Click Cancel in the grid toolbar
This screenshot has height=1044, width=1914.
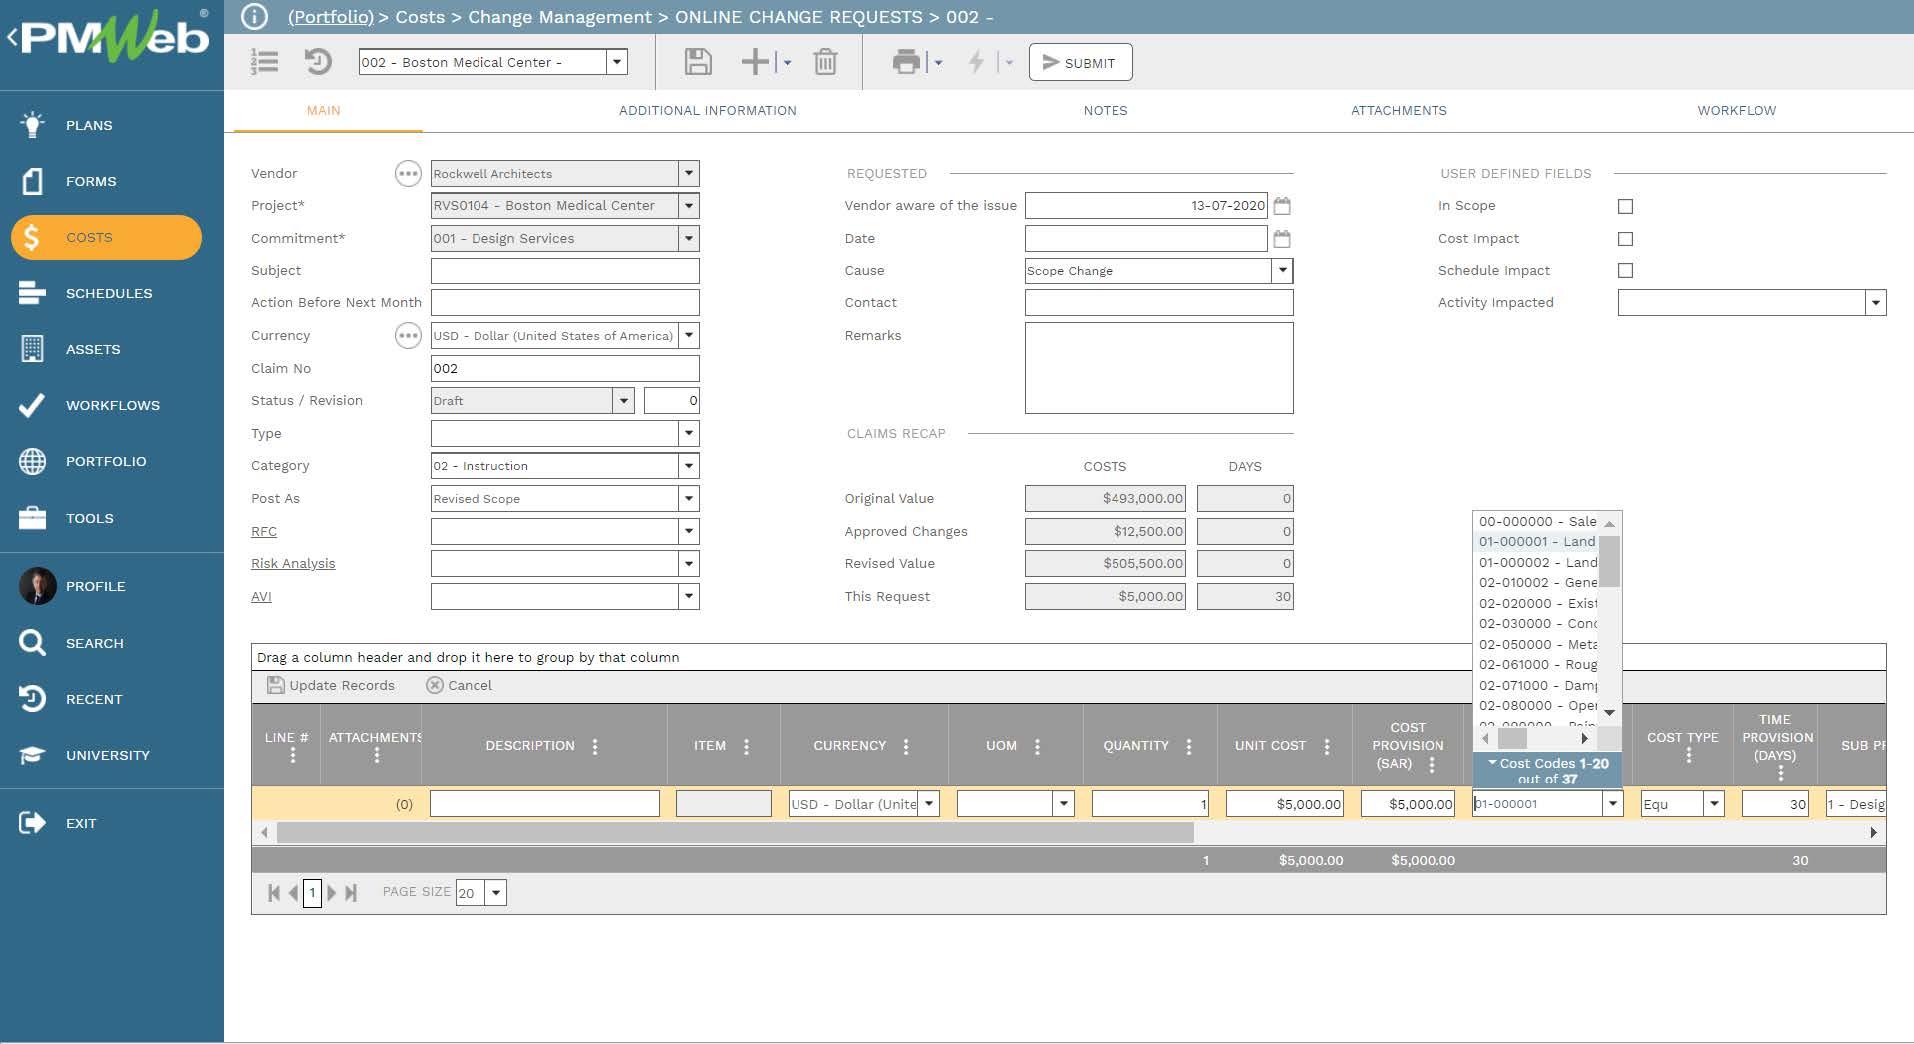coord(459,685)
